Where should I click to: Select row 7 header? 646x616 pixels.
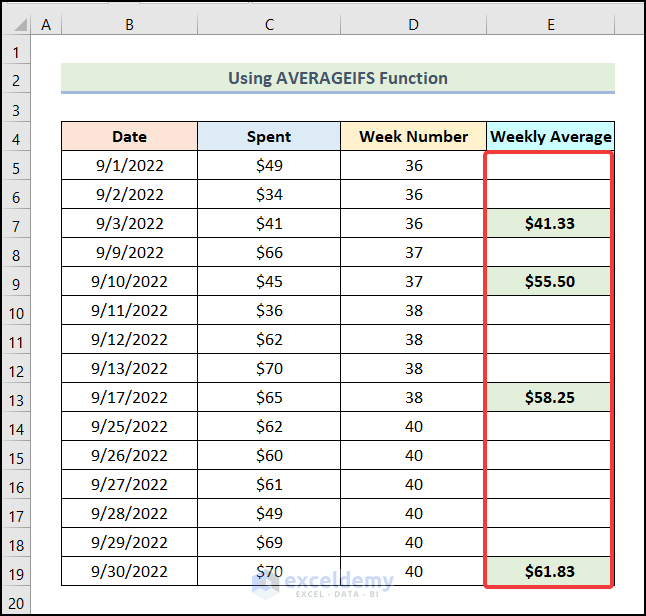(16, 223)
